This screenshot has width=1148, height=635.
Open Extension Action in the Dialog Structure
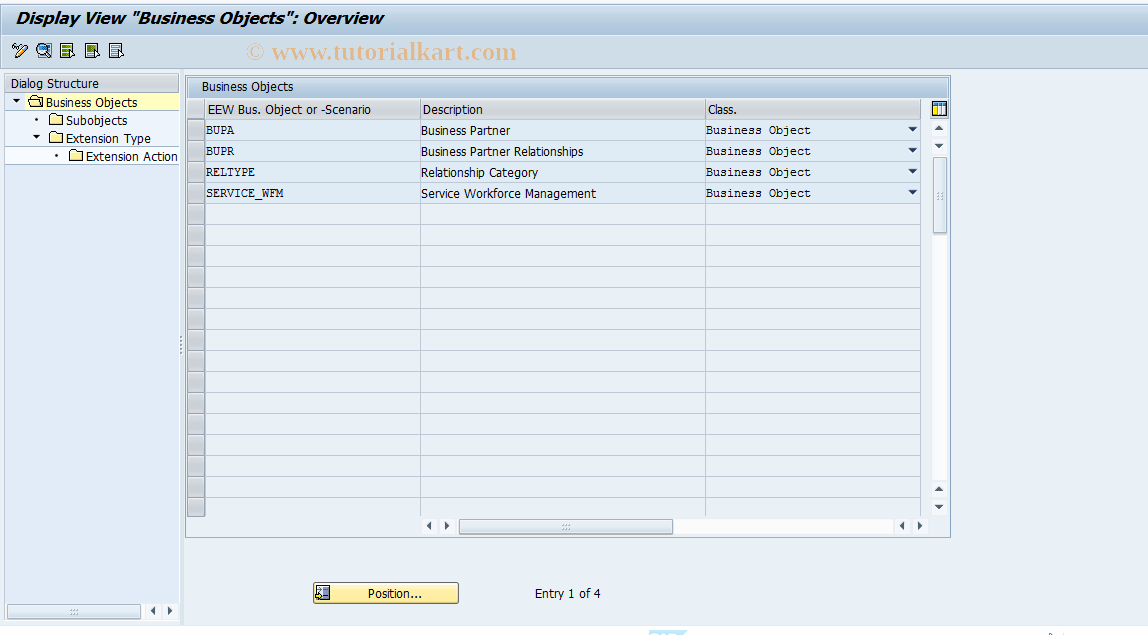pyautogui.click(x=131, y=156)
